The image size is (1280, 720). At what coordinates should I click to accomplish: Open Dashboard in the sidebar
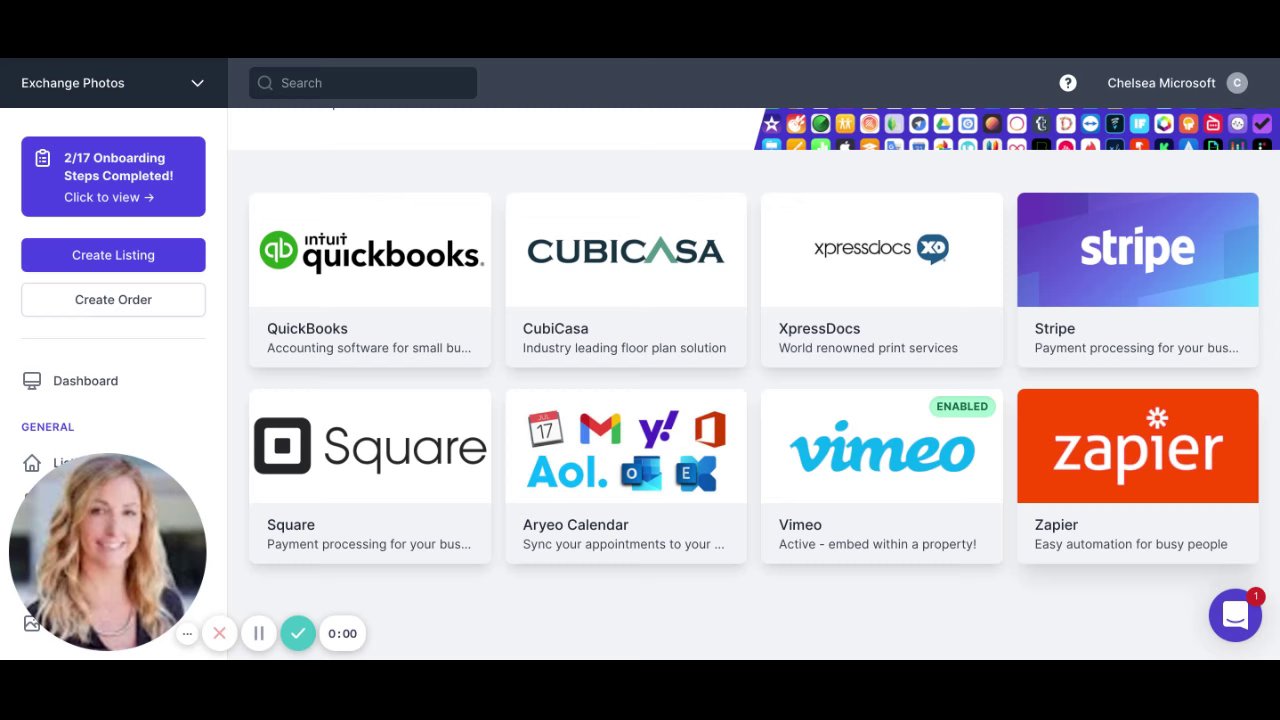[85, 381]
